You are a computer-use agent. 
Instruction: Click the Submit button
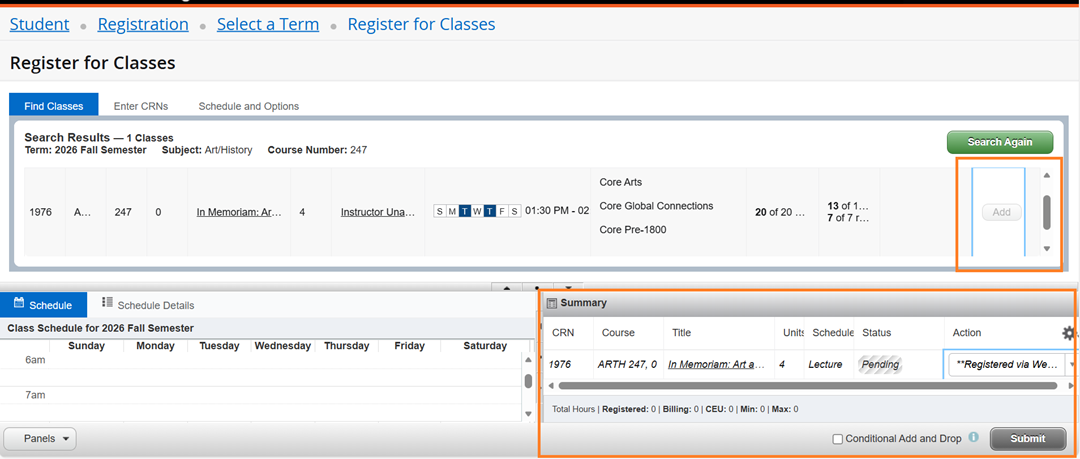click(1028, 438)
